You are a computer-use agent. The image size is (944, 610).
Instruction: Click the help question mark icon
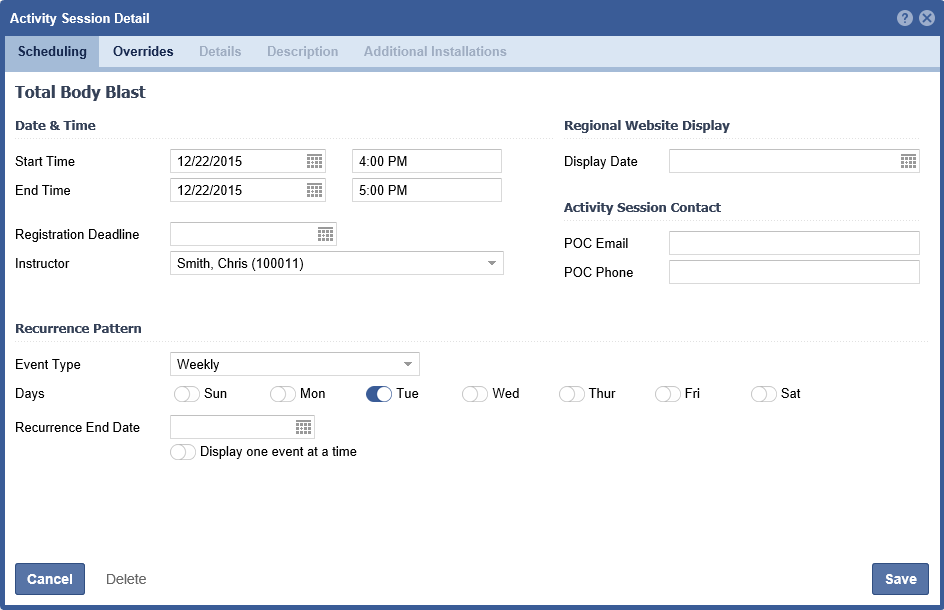905,18
